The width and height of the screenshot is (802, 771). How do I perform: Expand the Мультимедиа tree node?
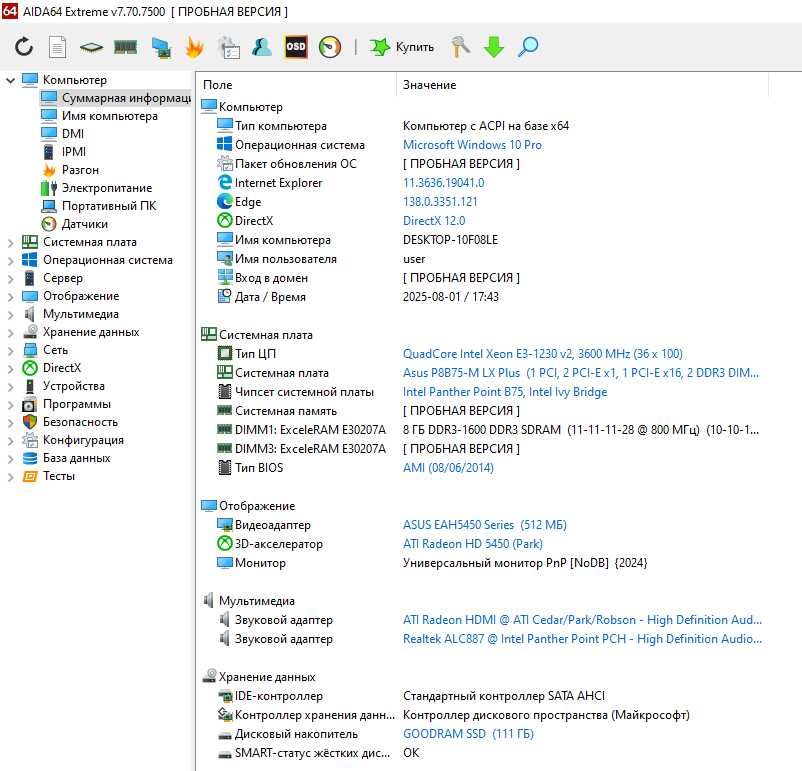click(x=10, y=315)
